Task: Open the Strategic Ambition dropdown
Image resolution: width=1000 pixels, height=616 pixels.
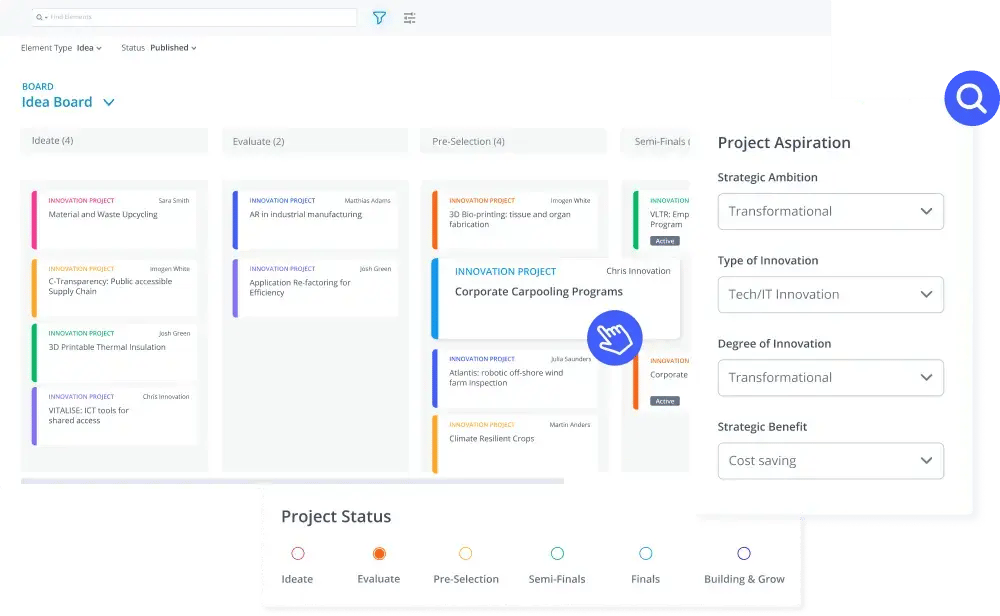Action: 830,212
